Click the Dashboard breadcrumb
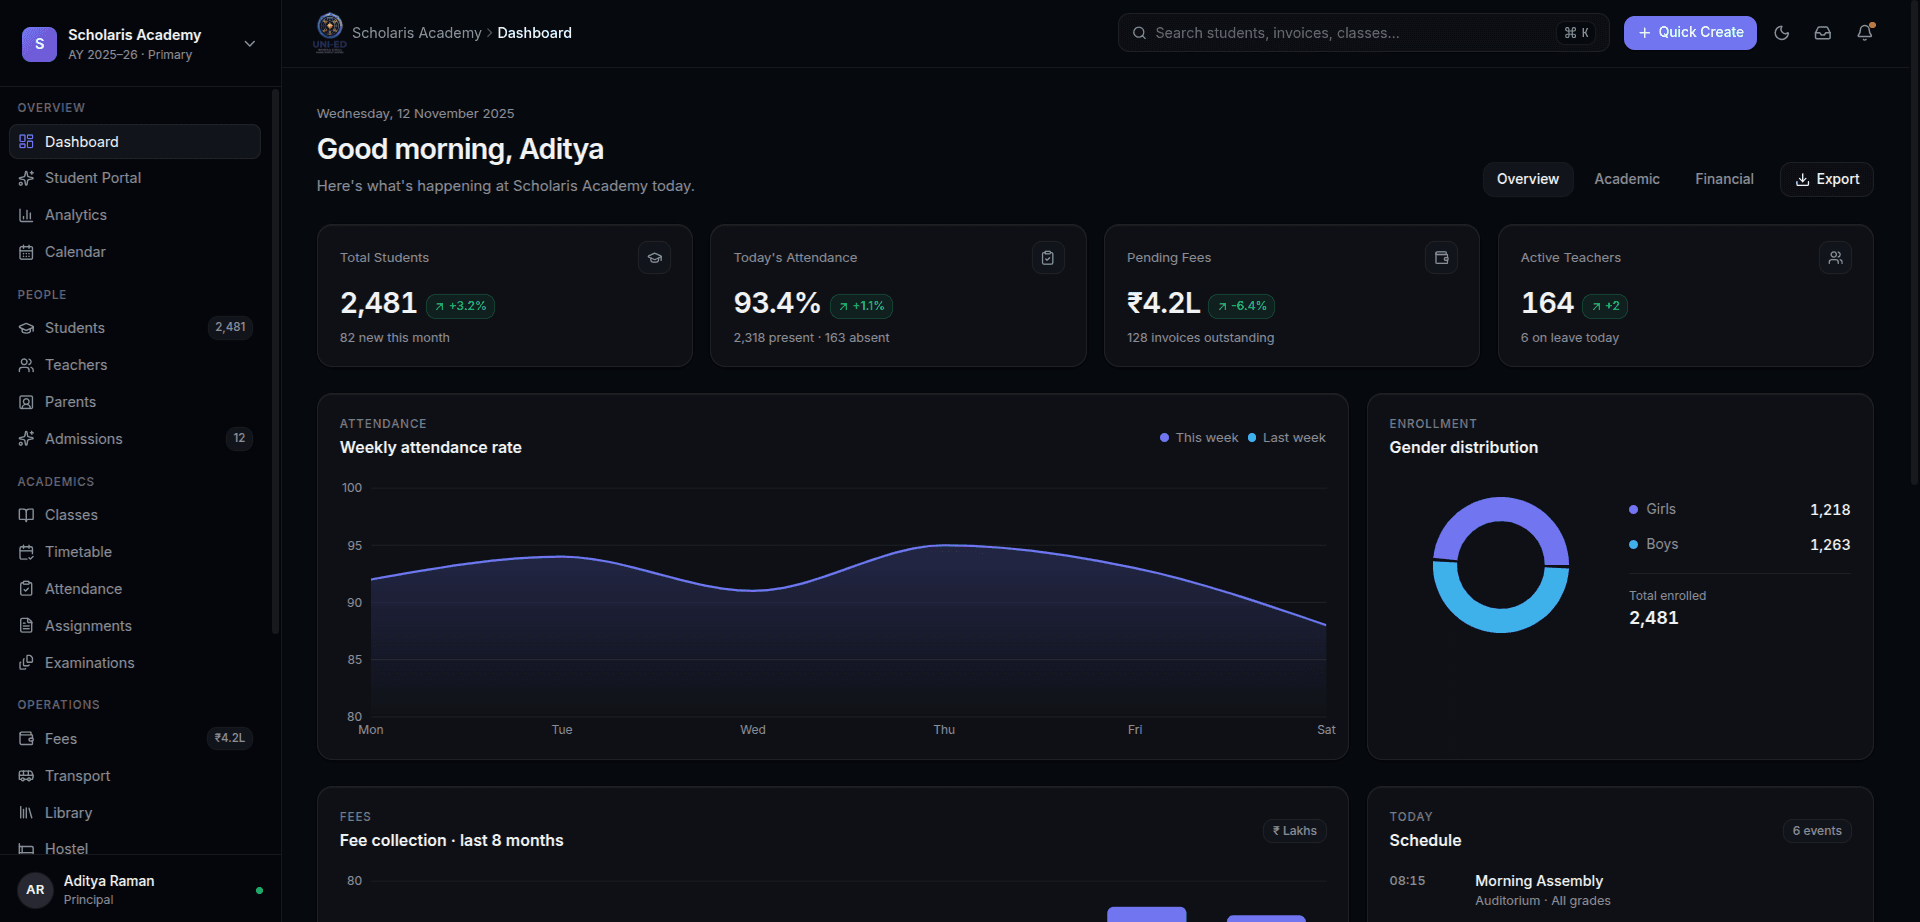Viewport: 1920px width, 922px height. tap(535, 33)
